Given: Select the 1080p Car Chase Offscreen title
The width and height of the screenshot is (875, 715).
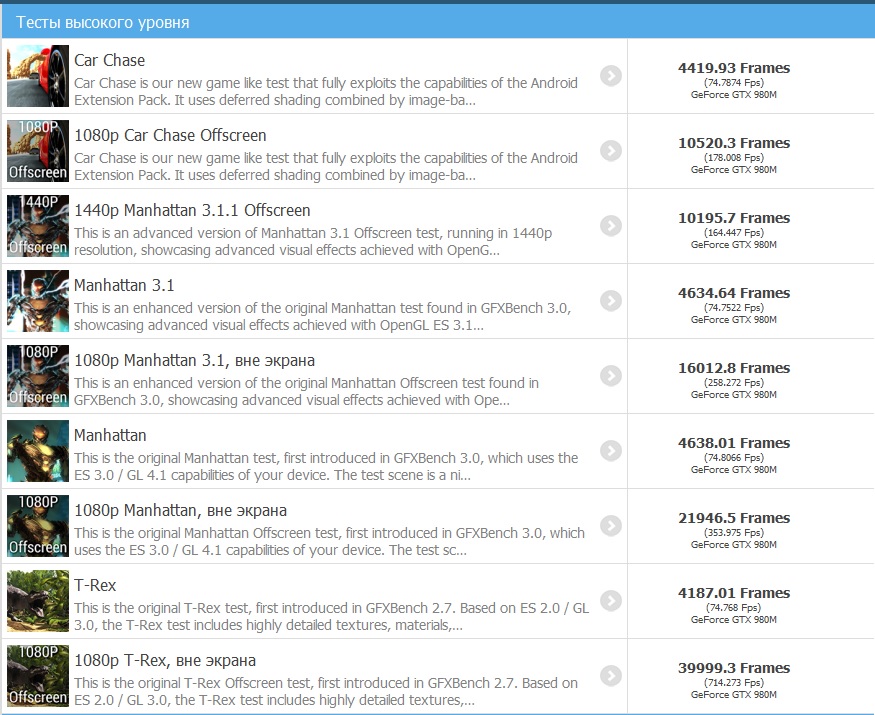Looking at the screenshot, I should pos(170,135).
